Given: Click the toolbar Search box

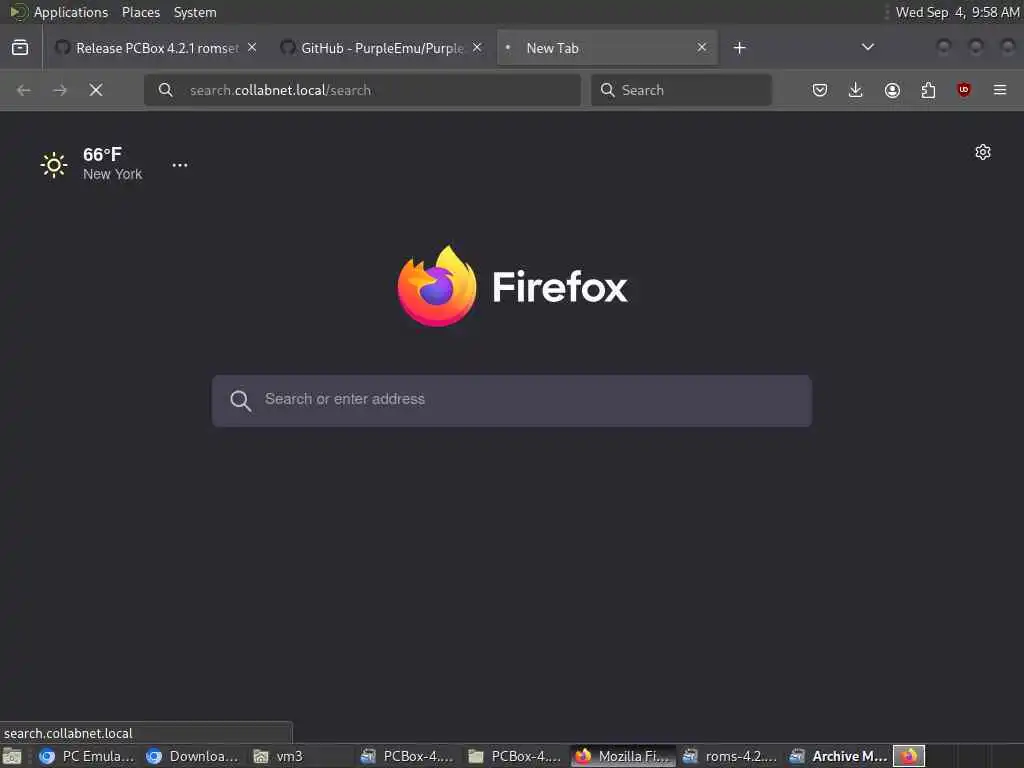Looking at the screenshot, I should coord(681,90).
